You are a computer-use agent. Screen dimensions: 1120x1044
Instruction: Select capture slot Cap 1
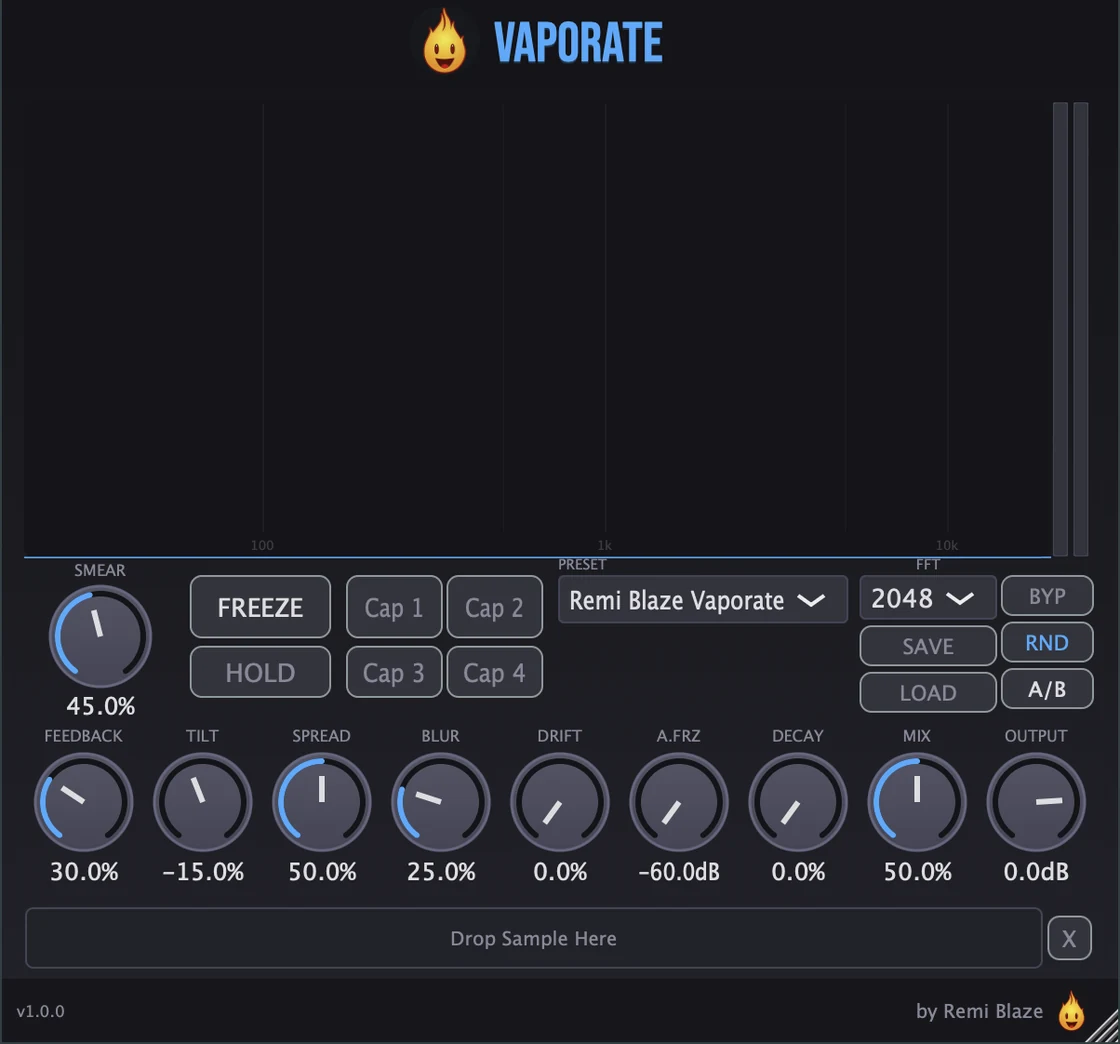(394, 607)
